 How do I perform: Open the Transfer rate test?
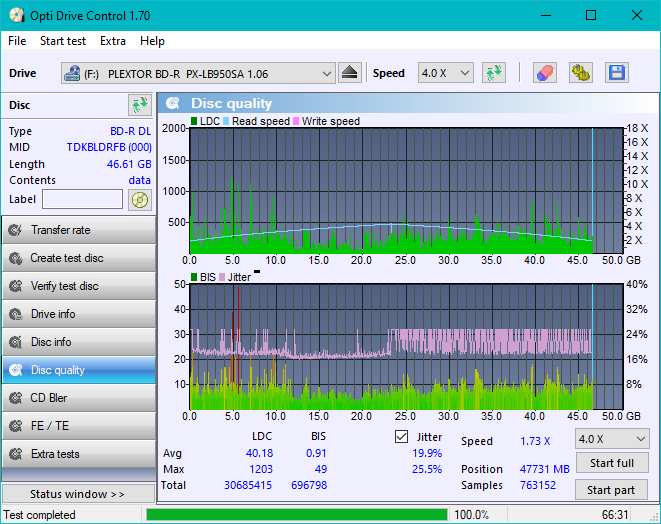pos(79,230)
